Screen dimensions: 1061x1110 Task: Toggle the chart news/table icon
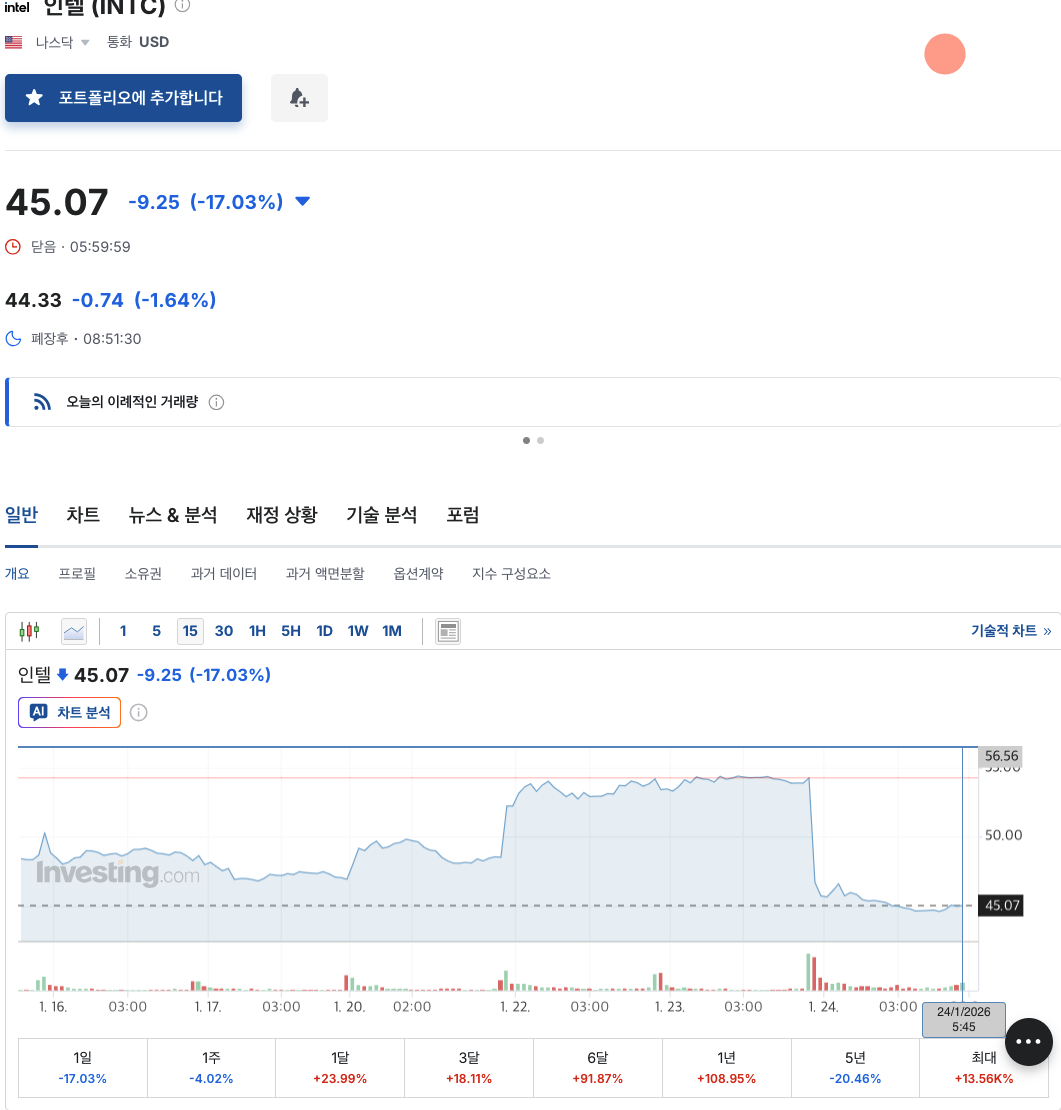click(448, 631)
